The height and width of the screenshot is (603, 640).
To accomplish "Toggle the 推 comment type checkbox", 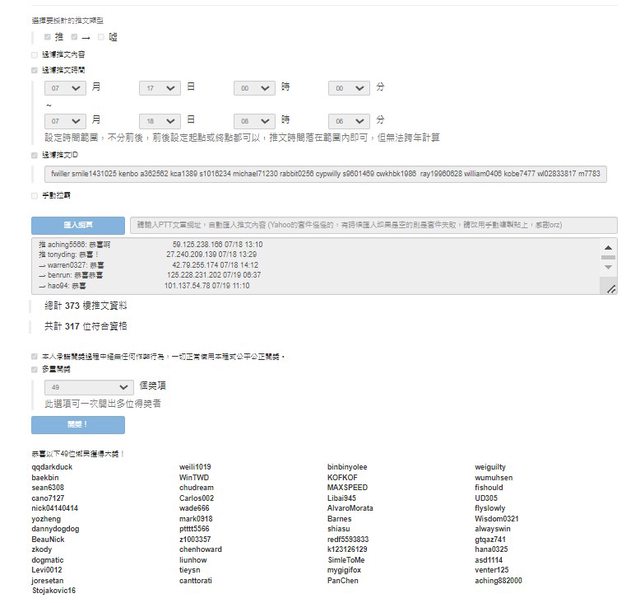I will 47,37.
